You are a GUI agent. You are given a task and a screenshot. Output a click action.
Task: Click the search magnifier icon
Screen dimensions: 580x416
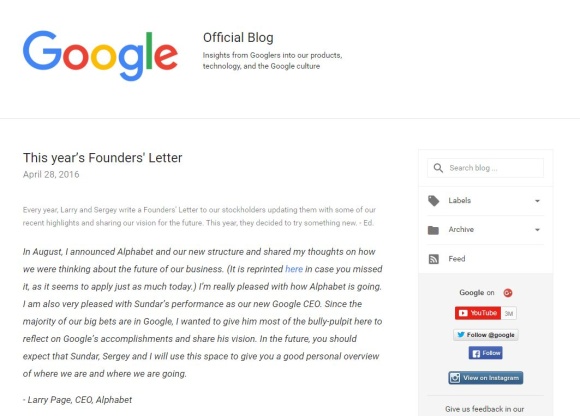[x=438, y=168]
